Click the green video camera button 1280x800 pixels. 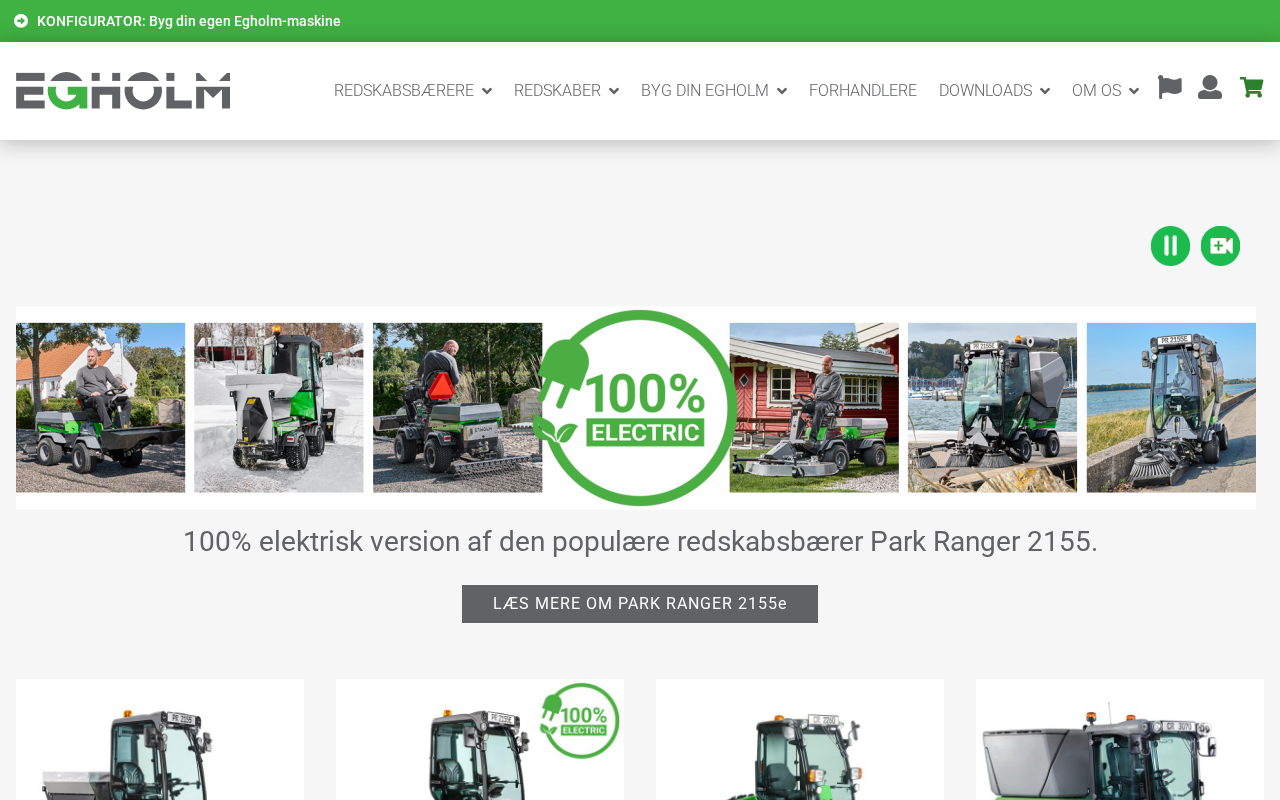point(1220,246)
